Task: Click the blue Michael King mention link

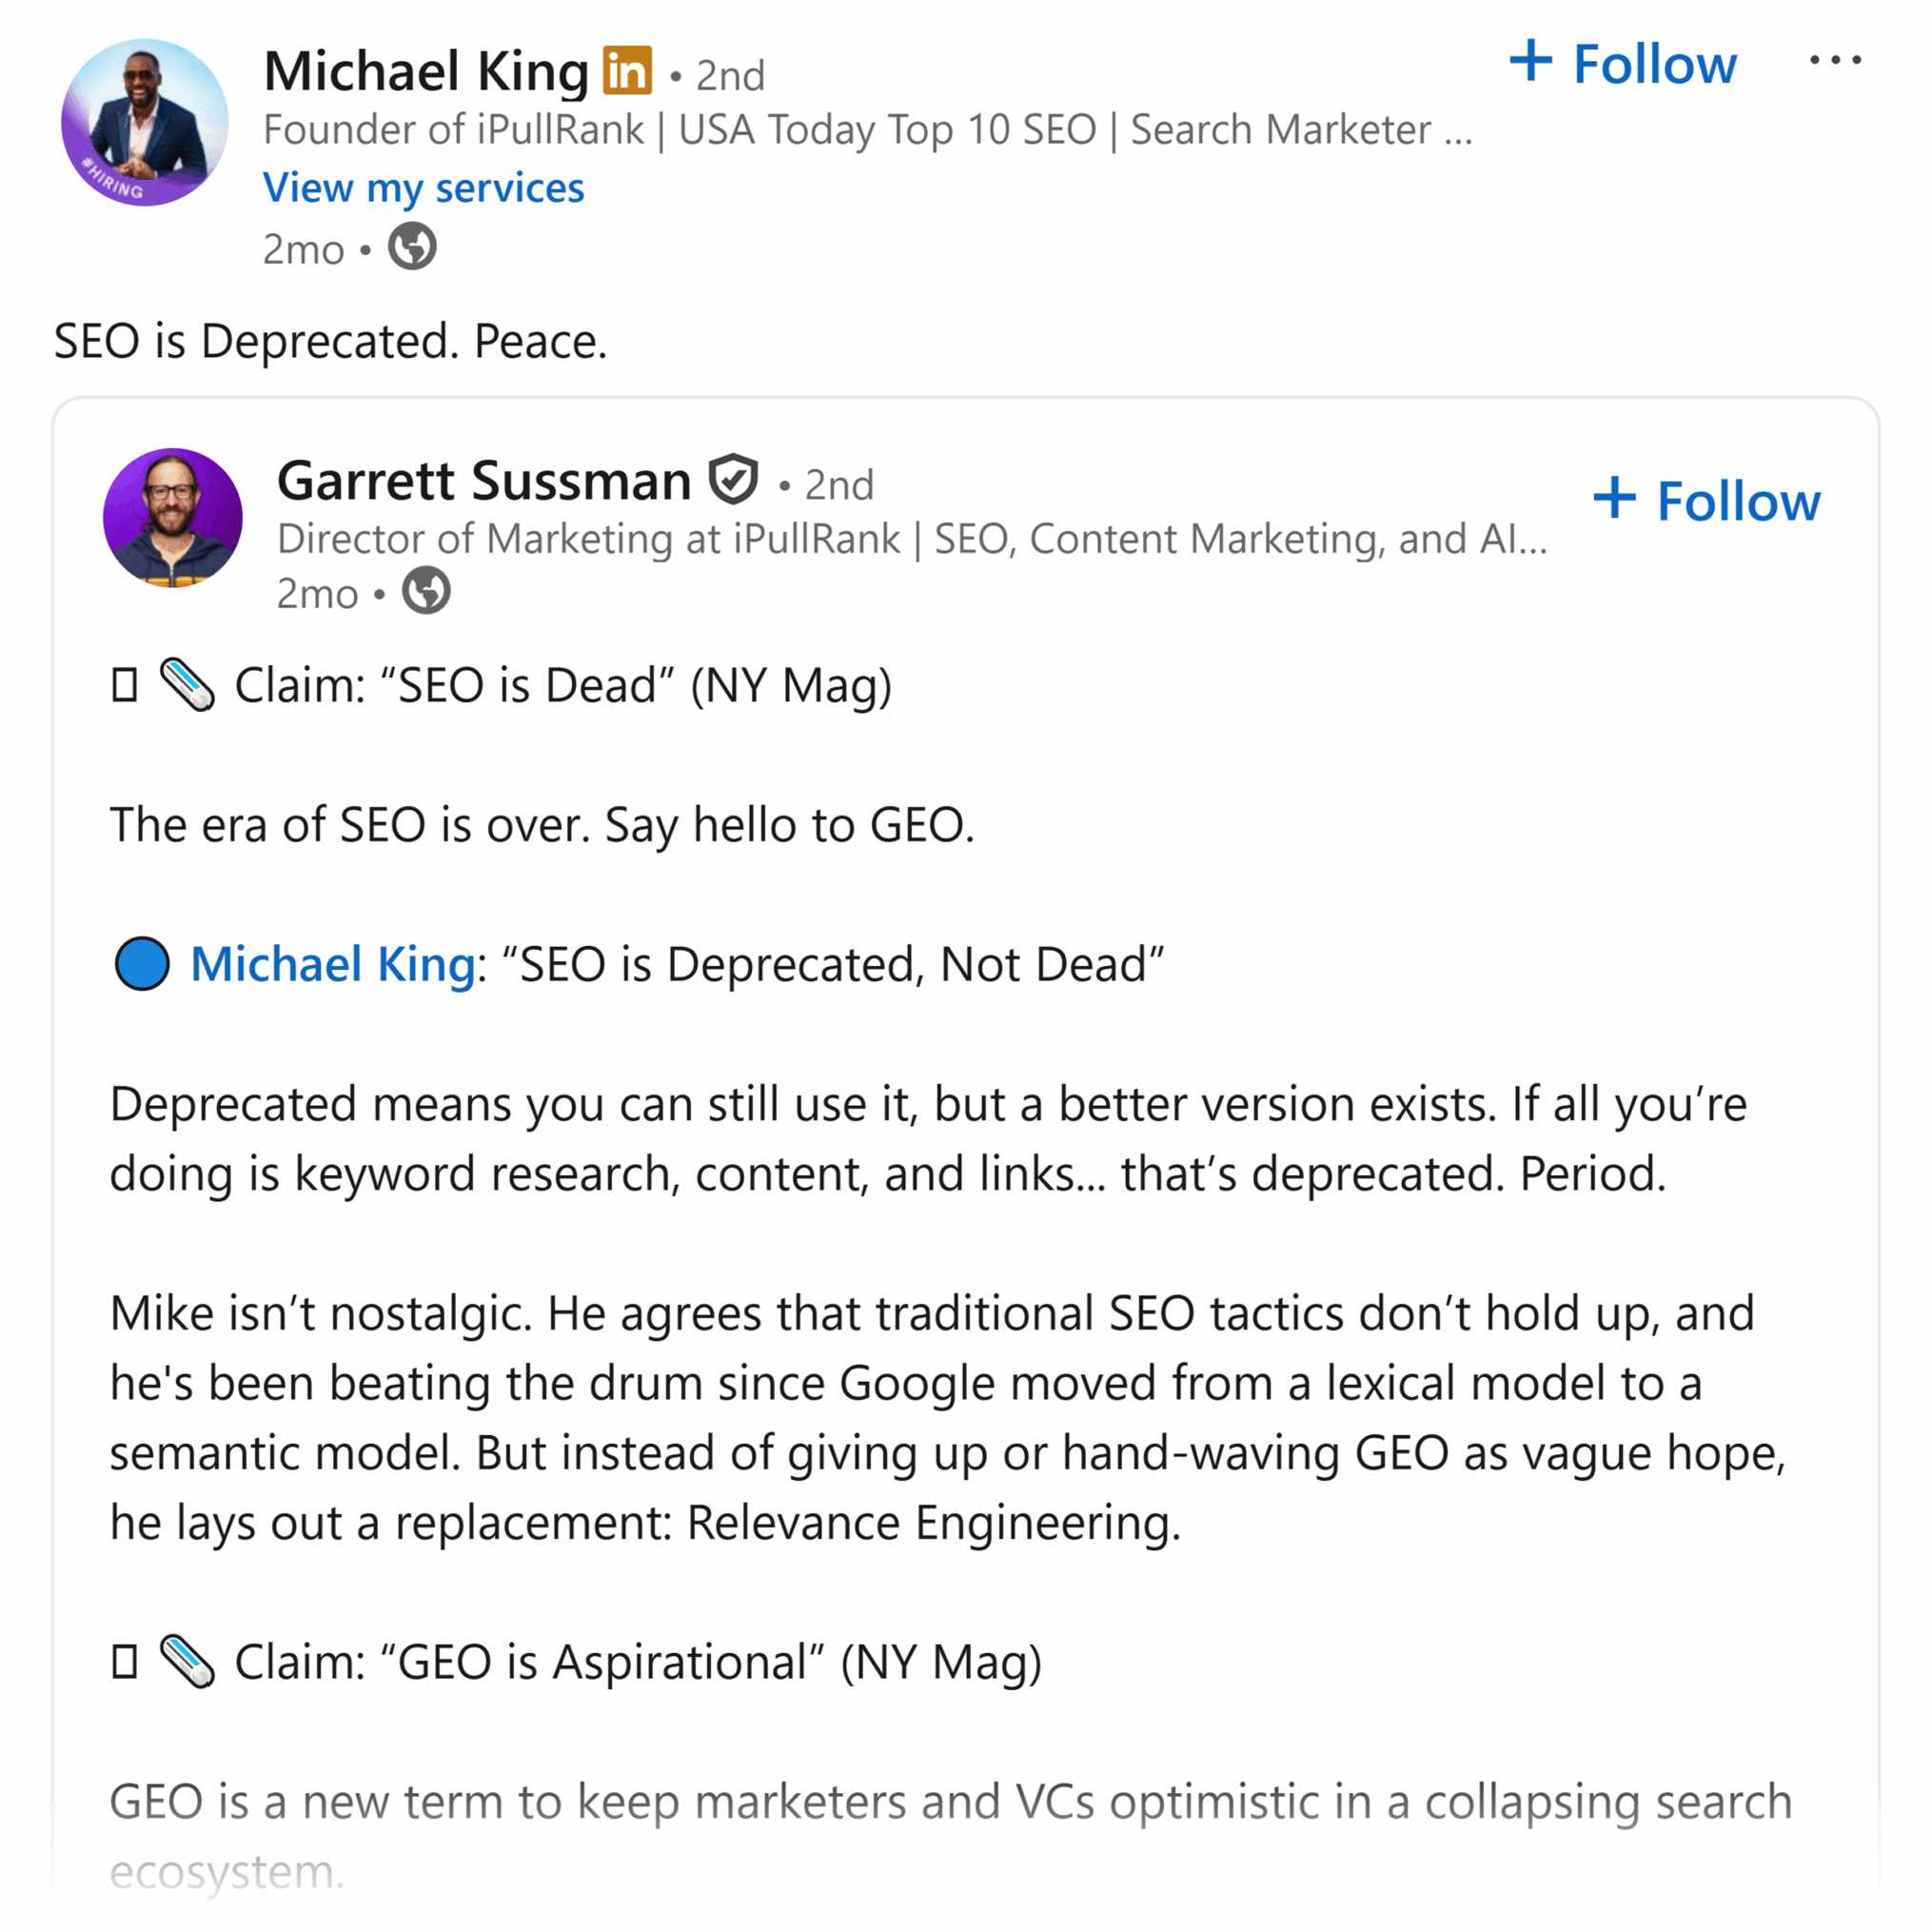Action: pos(332,964)
